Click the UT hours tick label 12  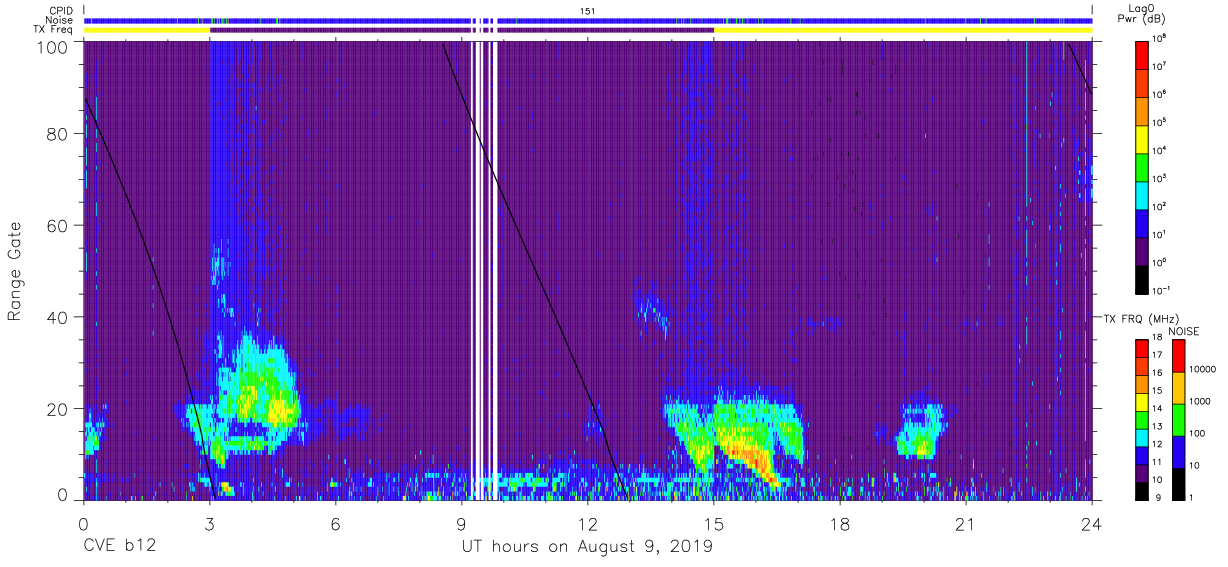click(x=588, y=523)
